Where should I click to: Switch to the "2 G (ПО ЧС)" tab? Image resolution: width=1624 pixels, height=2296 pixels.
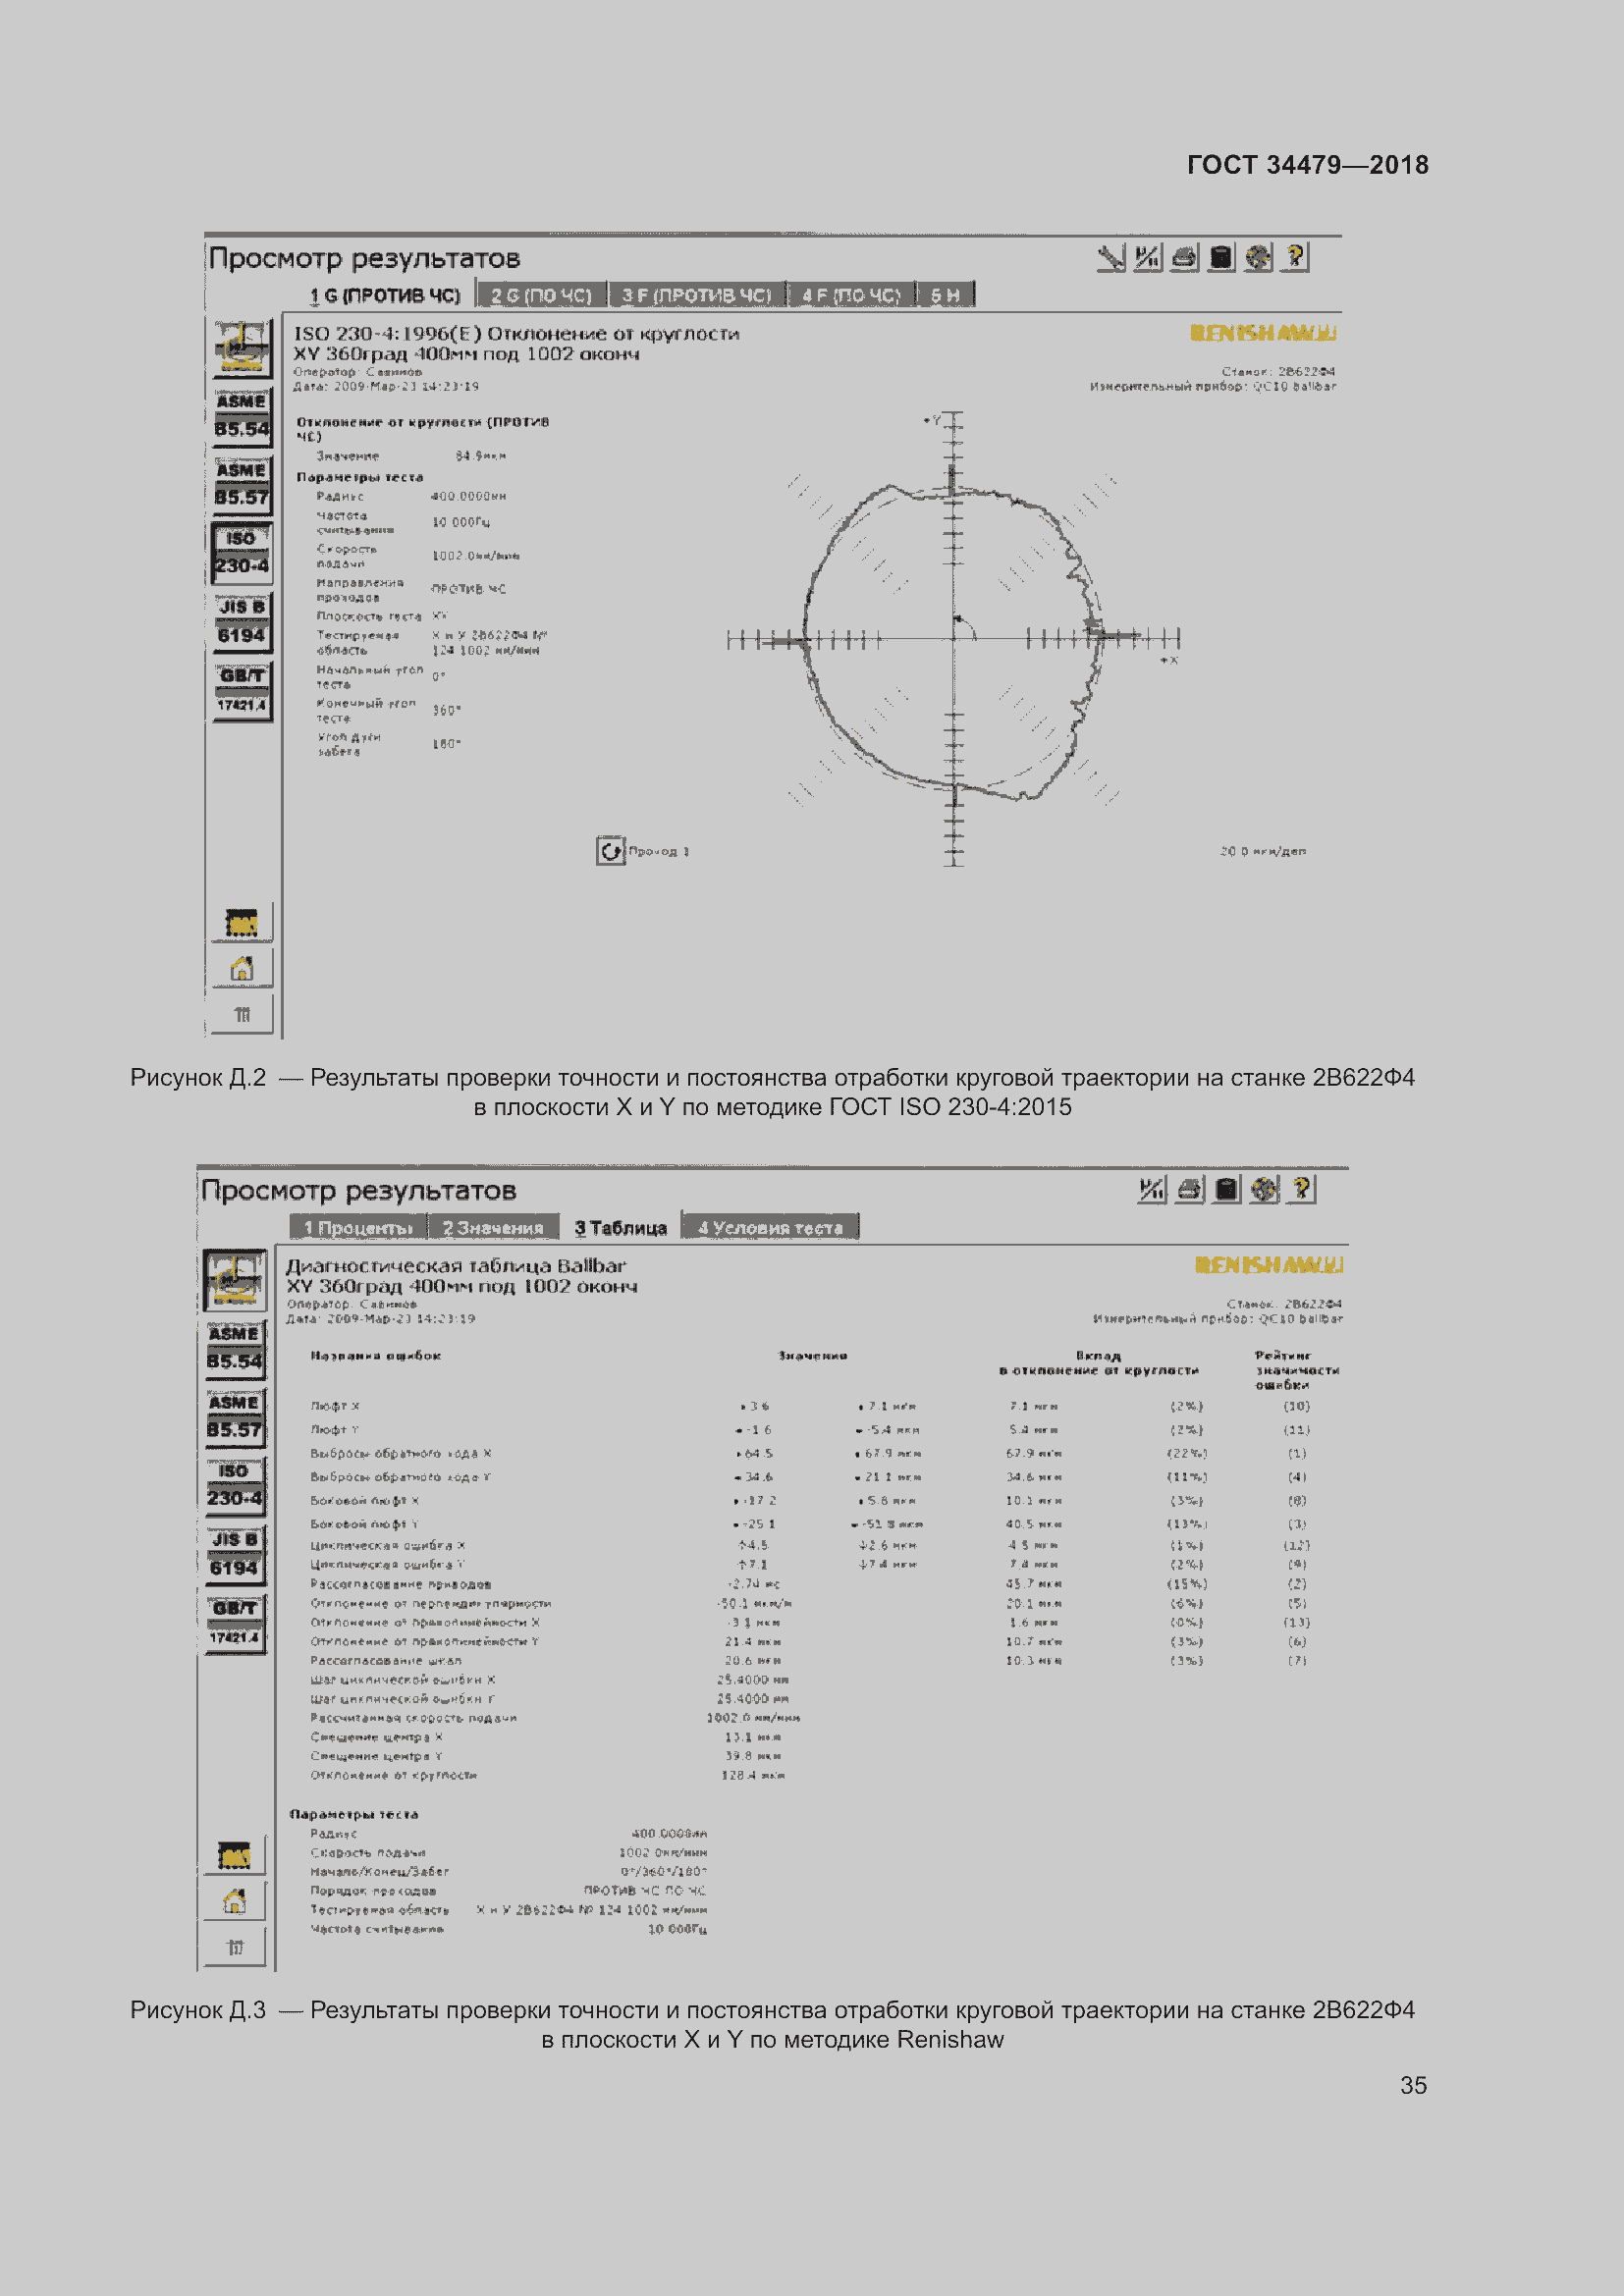[541, 295]
